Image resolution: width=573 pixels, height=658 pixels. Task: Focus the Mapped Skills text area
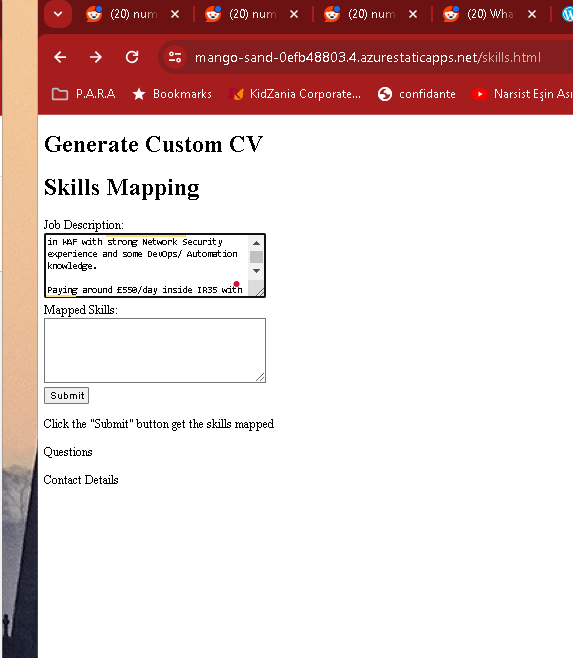click(x=155, y=350)
